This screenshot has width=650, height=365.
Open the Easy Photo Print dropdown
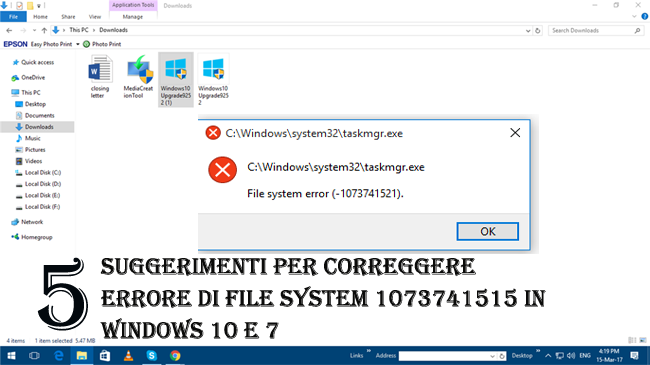click(78, 44)
